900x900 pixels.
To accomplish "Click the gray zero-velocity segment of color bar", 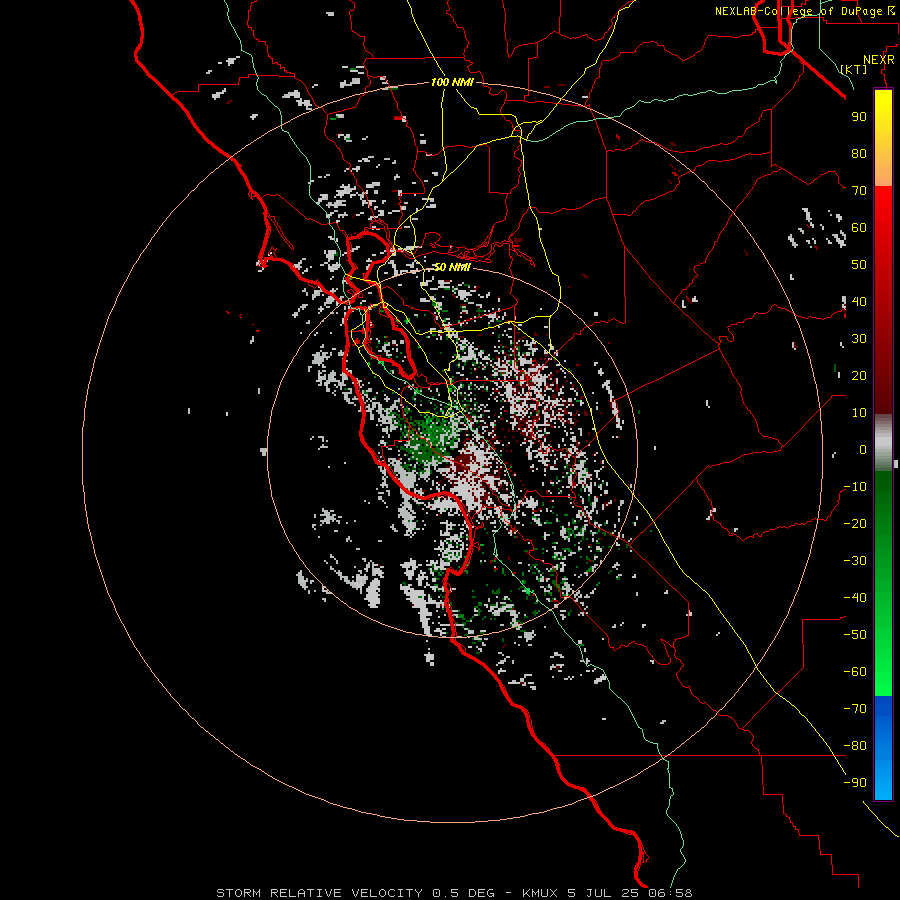I will coord(883,443).
